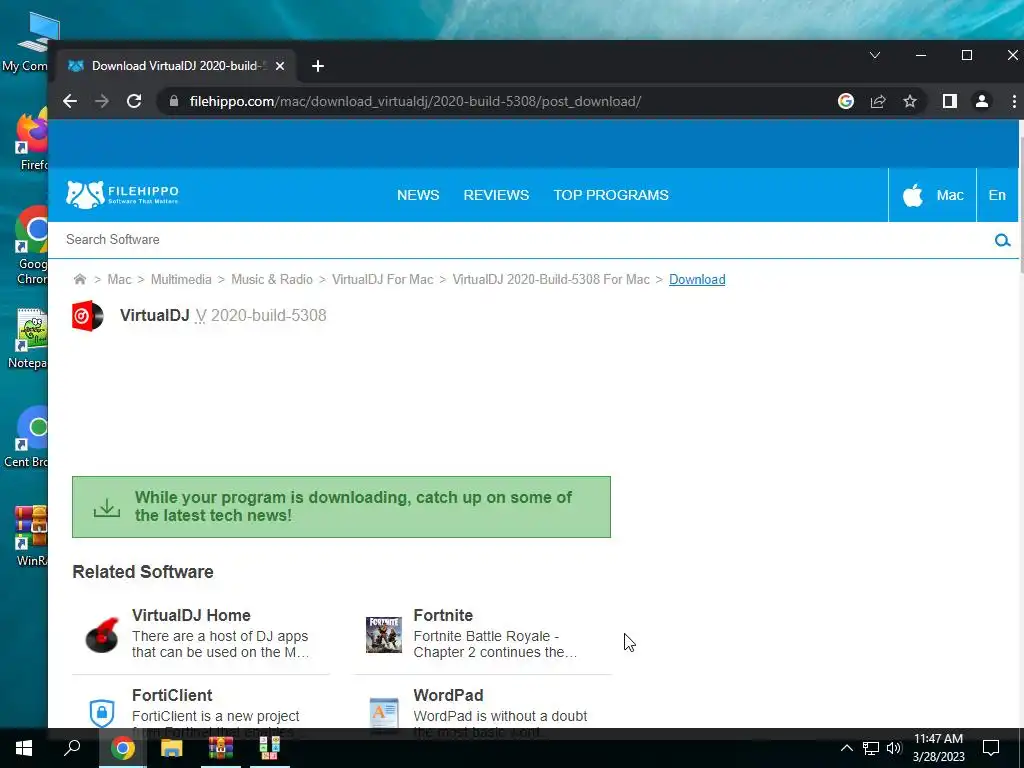Click the FortiClient shield icon

click(102, 712)
